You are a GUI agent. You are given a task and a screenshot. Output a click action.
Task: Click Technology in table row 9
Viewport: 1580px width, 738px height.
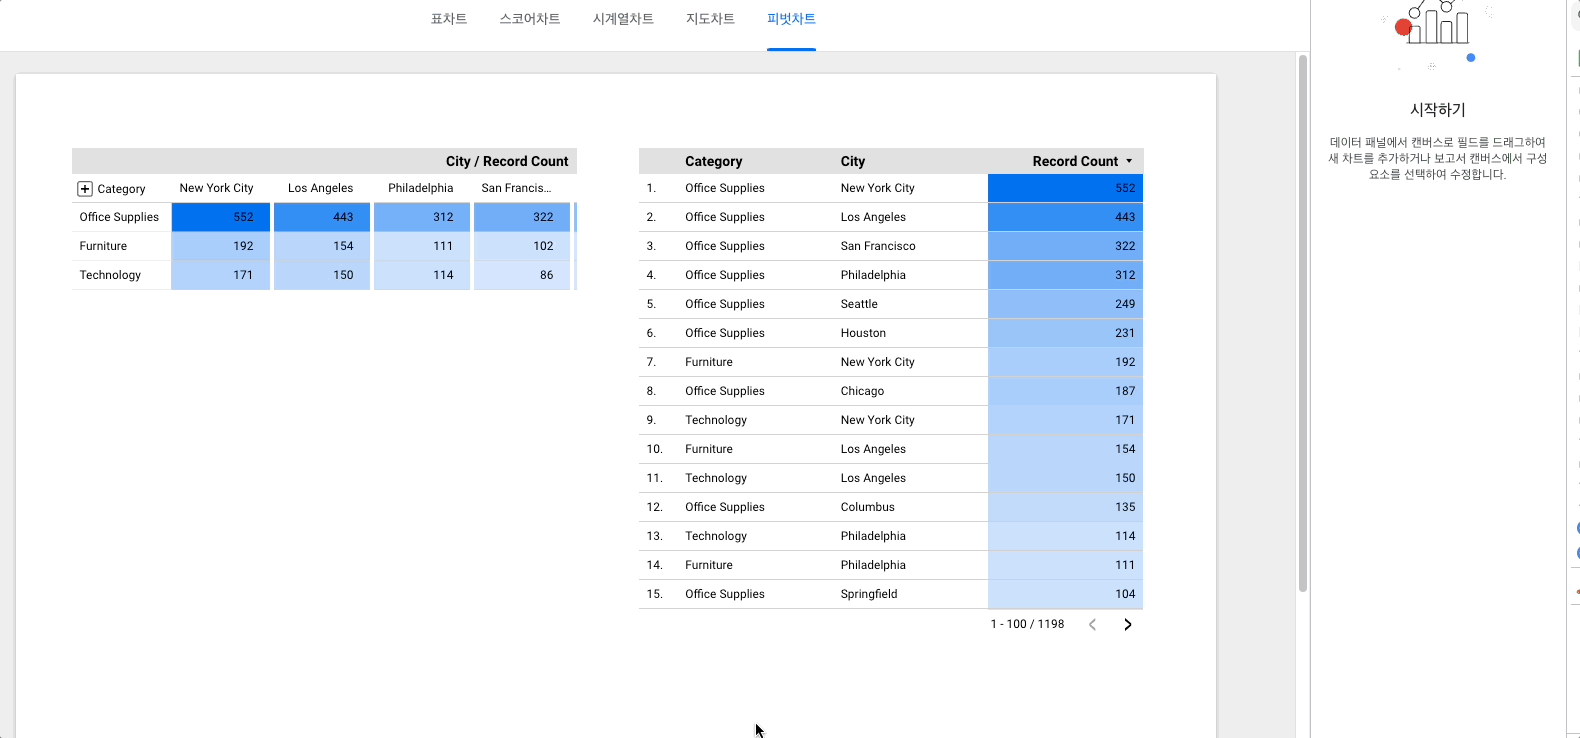[x=716, y=420]
